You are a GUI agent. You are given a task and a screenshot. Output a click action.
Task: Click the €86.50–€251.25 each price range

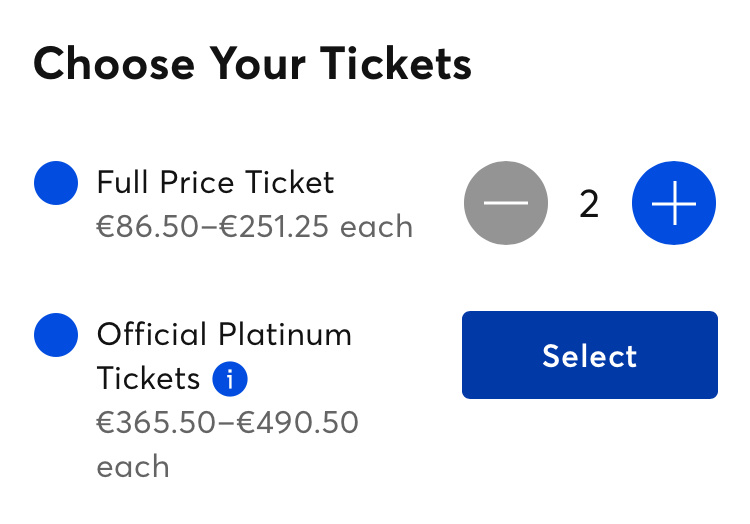click(x=254, y=227)
